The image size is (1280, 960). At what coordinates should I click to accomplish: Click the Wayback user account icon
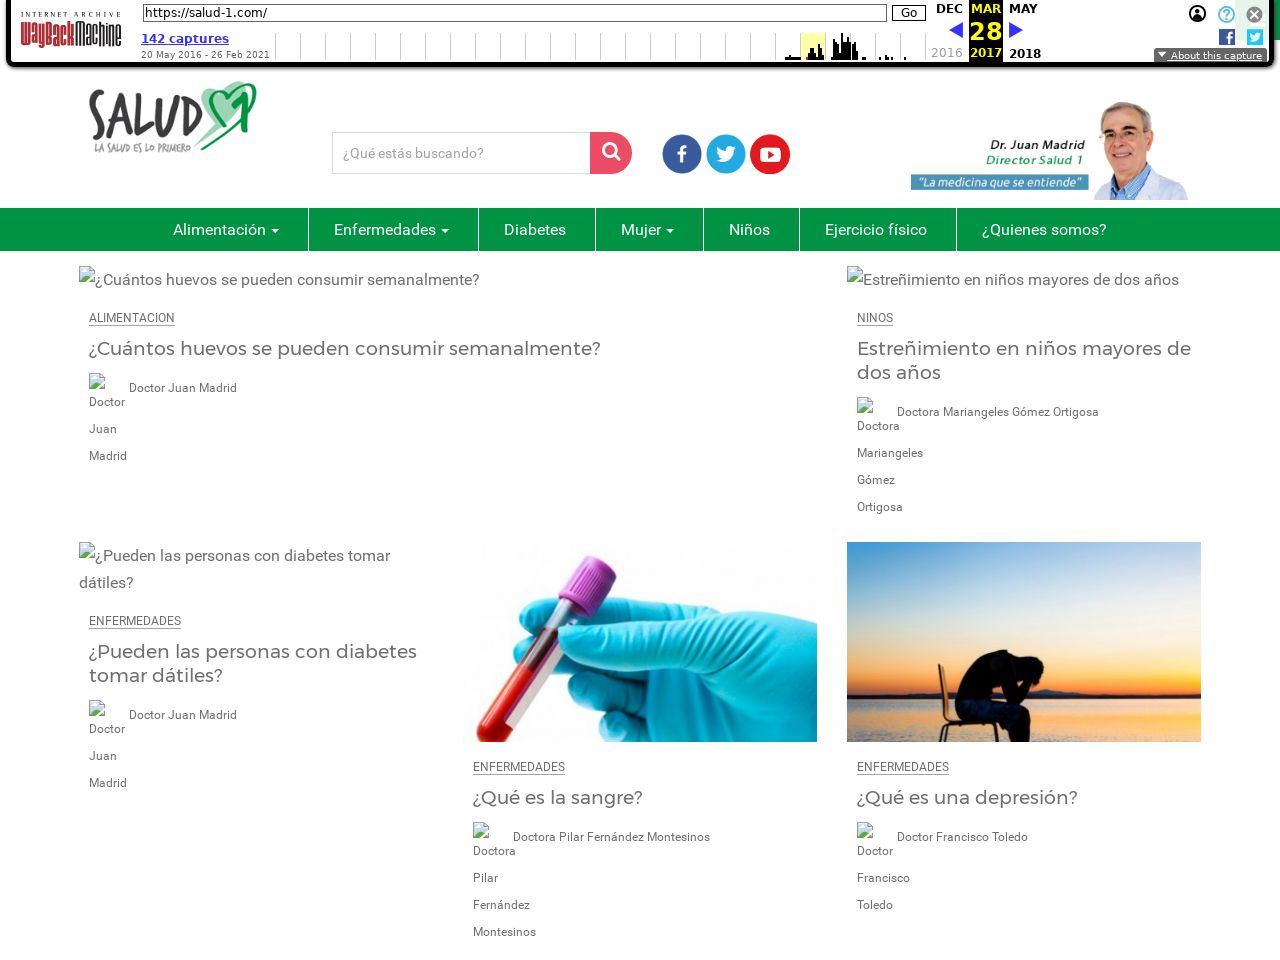pos(1197,14)
